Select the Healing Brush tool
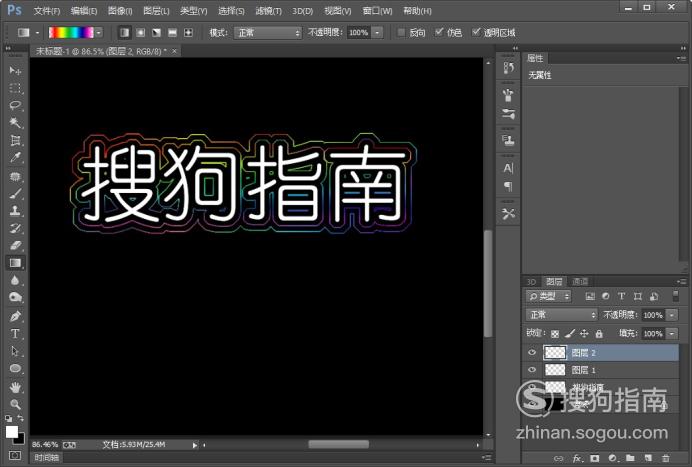Image resolution: width=692 pixels, height=467 pixels. [15, 177]
